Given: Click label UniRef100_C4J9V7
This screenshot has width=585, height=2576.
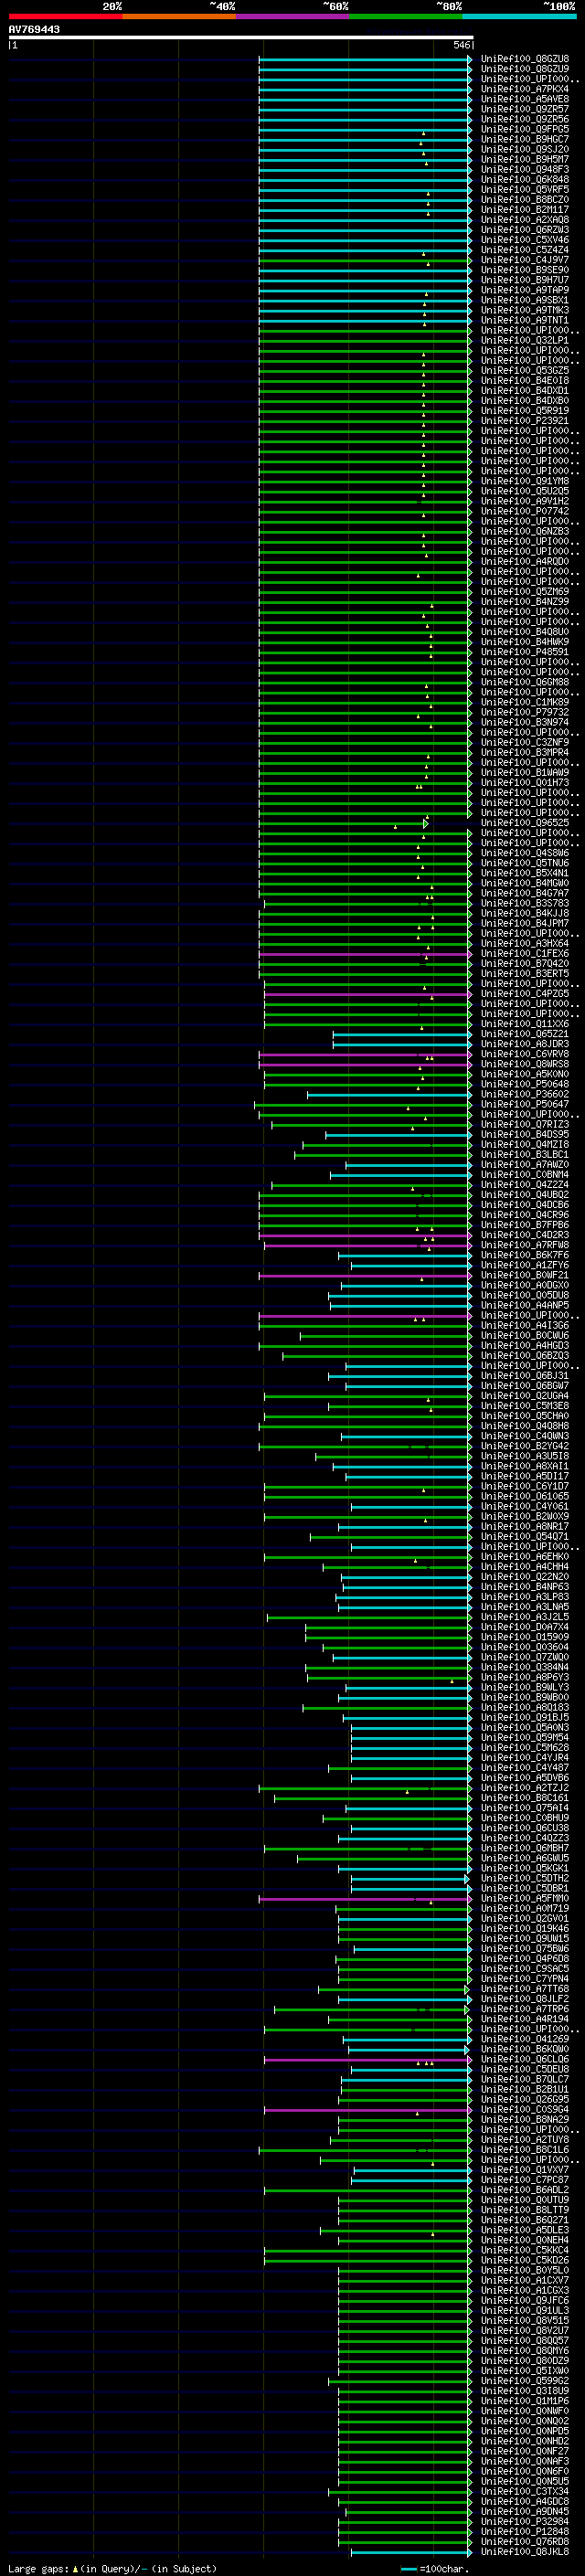Looking at the screenshot, I should [x=525, y=260].
